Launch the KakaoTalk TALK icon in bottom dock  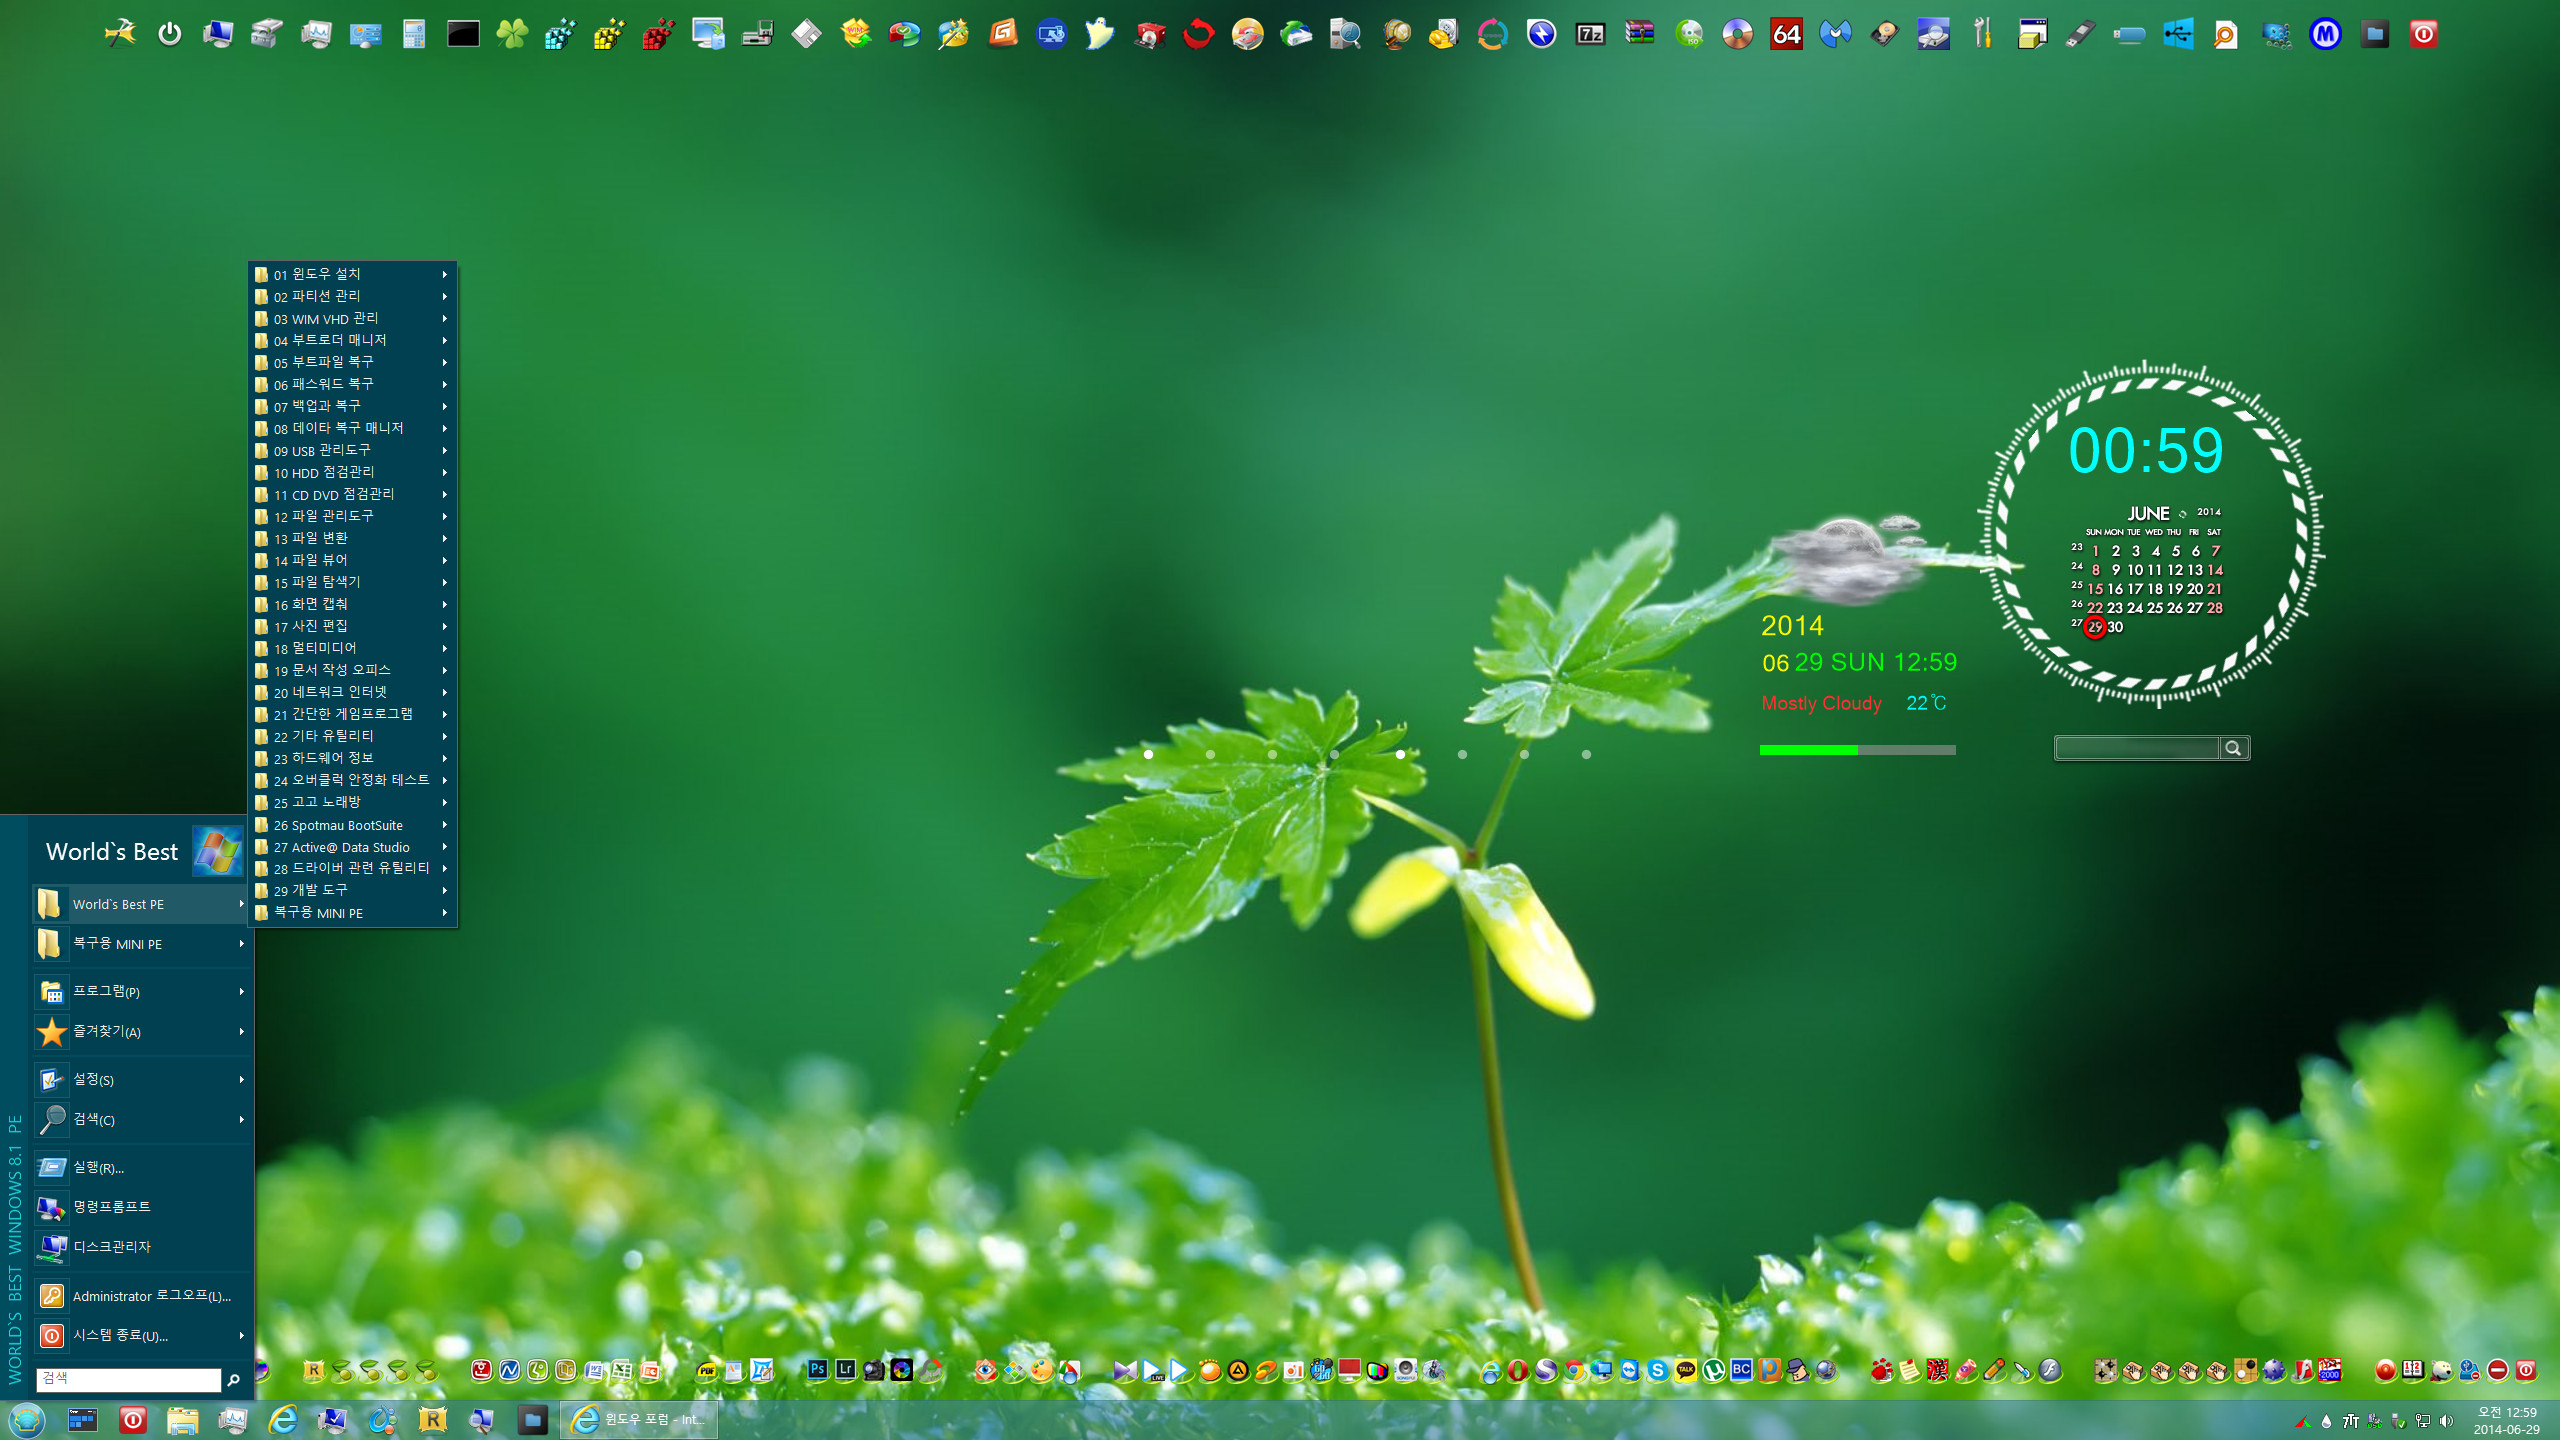tap(1685, 1370)
